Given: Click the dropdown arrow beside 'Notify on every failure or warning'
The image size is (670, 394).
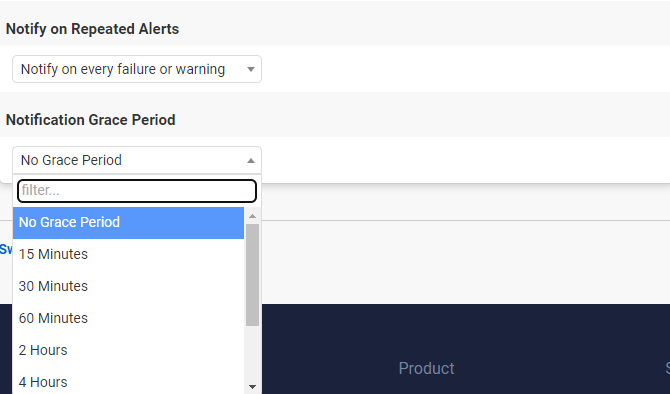Looking at the screenshot, I should tap(251, 69).
